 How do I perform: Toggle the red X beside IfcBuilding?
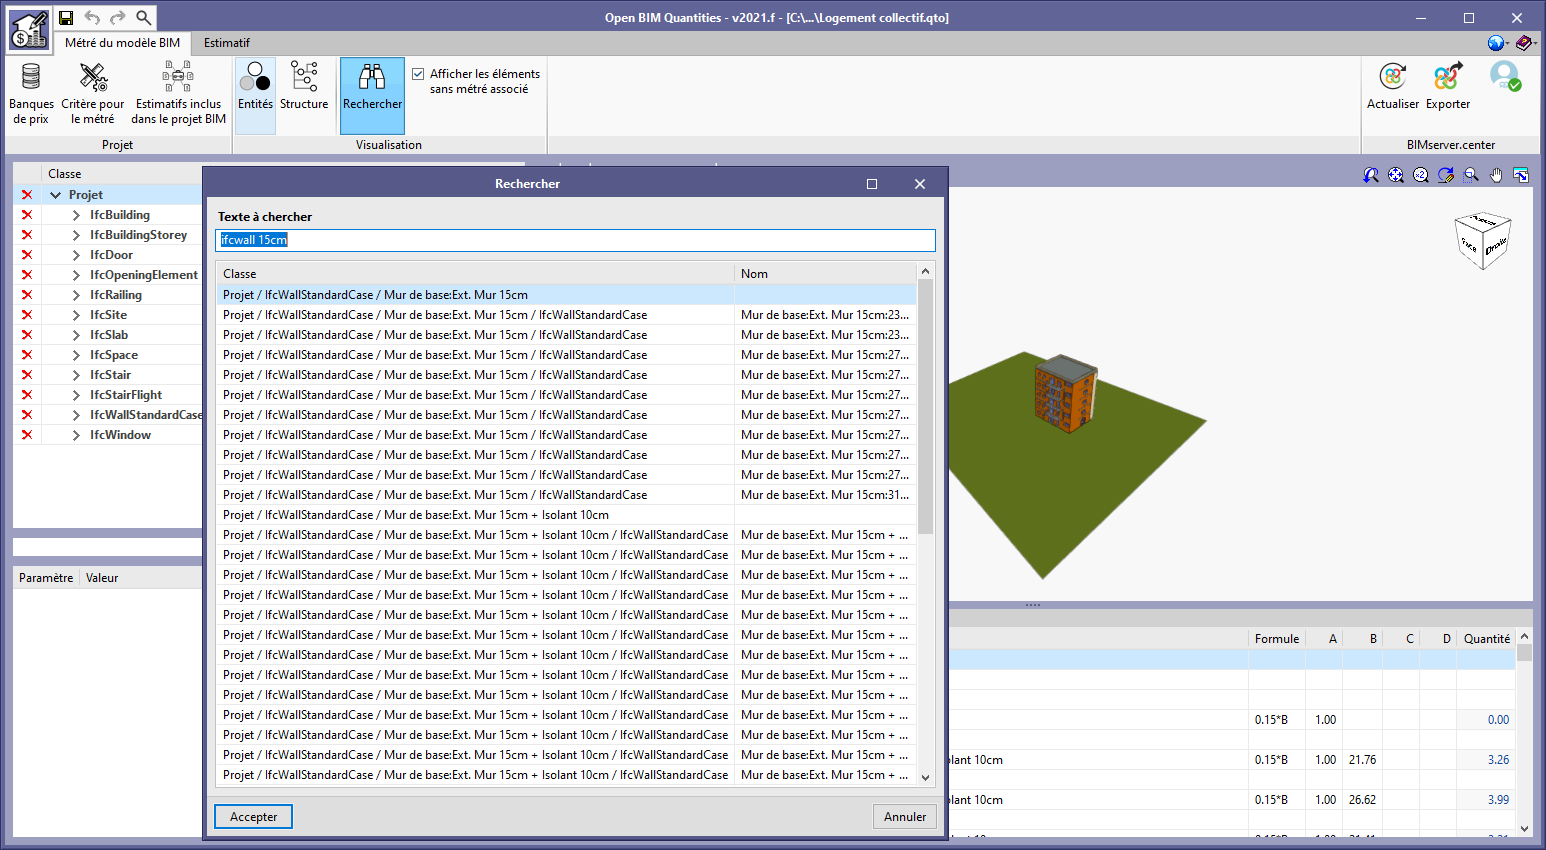(27, 215)
